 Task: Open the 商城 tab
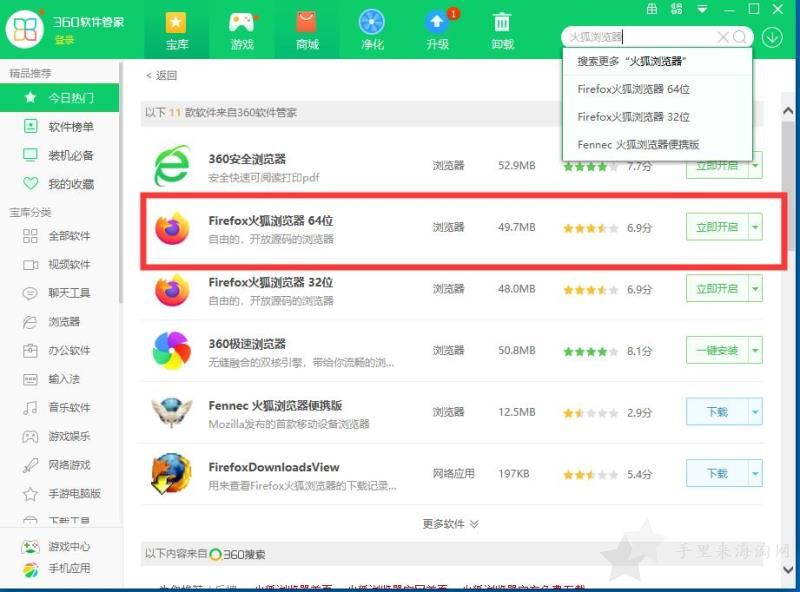pos(307,31)
